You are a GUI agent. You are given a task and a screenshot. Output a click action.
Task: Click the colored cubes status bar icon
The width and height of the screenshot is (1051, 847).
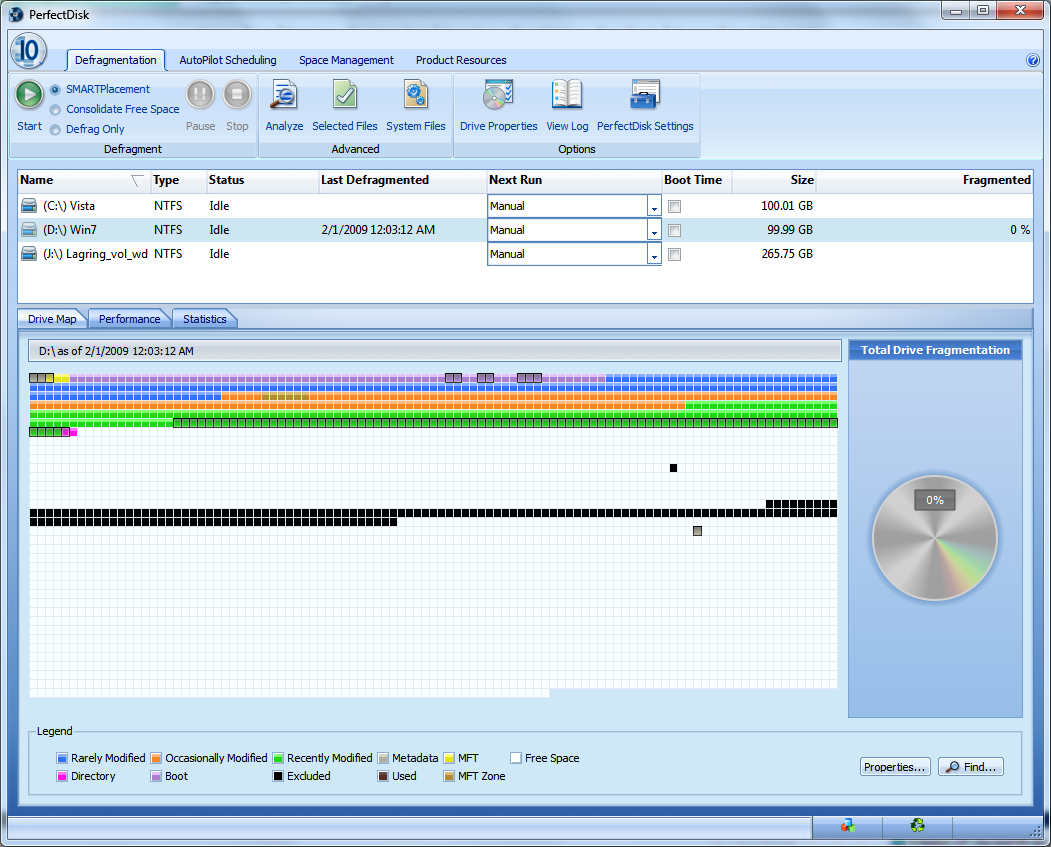tap(848, 826)
